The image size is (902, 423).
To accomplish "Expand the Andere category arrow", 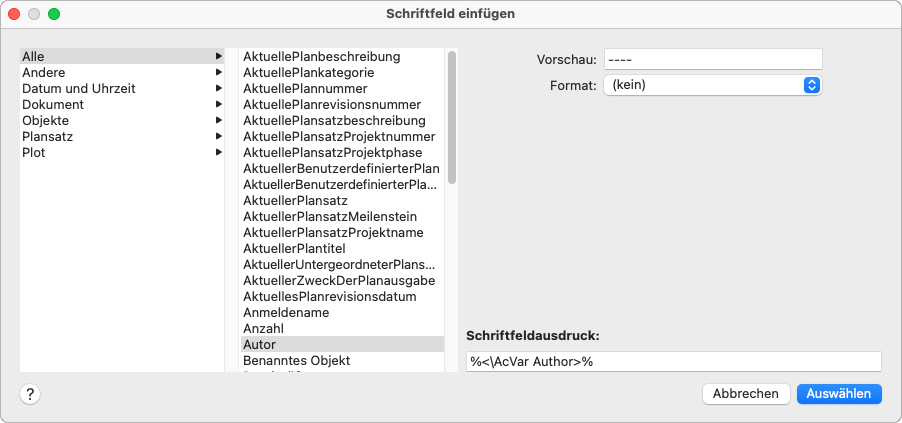I will (x=218, y=73).
